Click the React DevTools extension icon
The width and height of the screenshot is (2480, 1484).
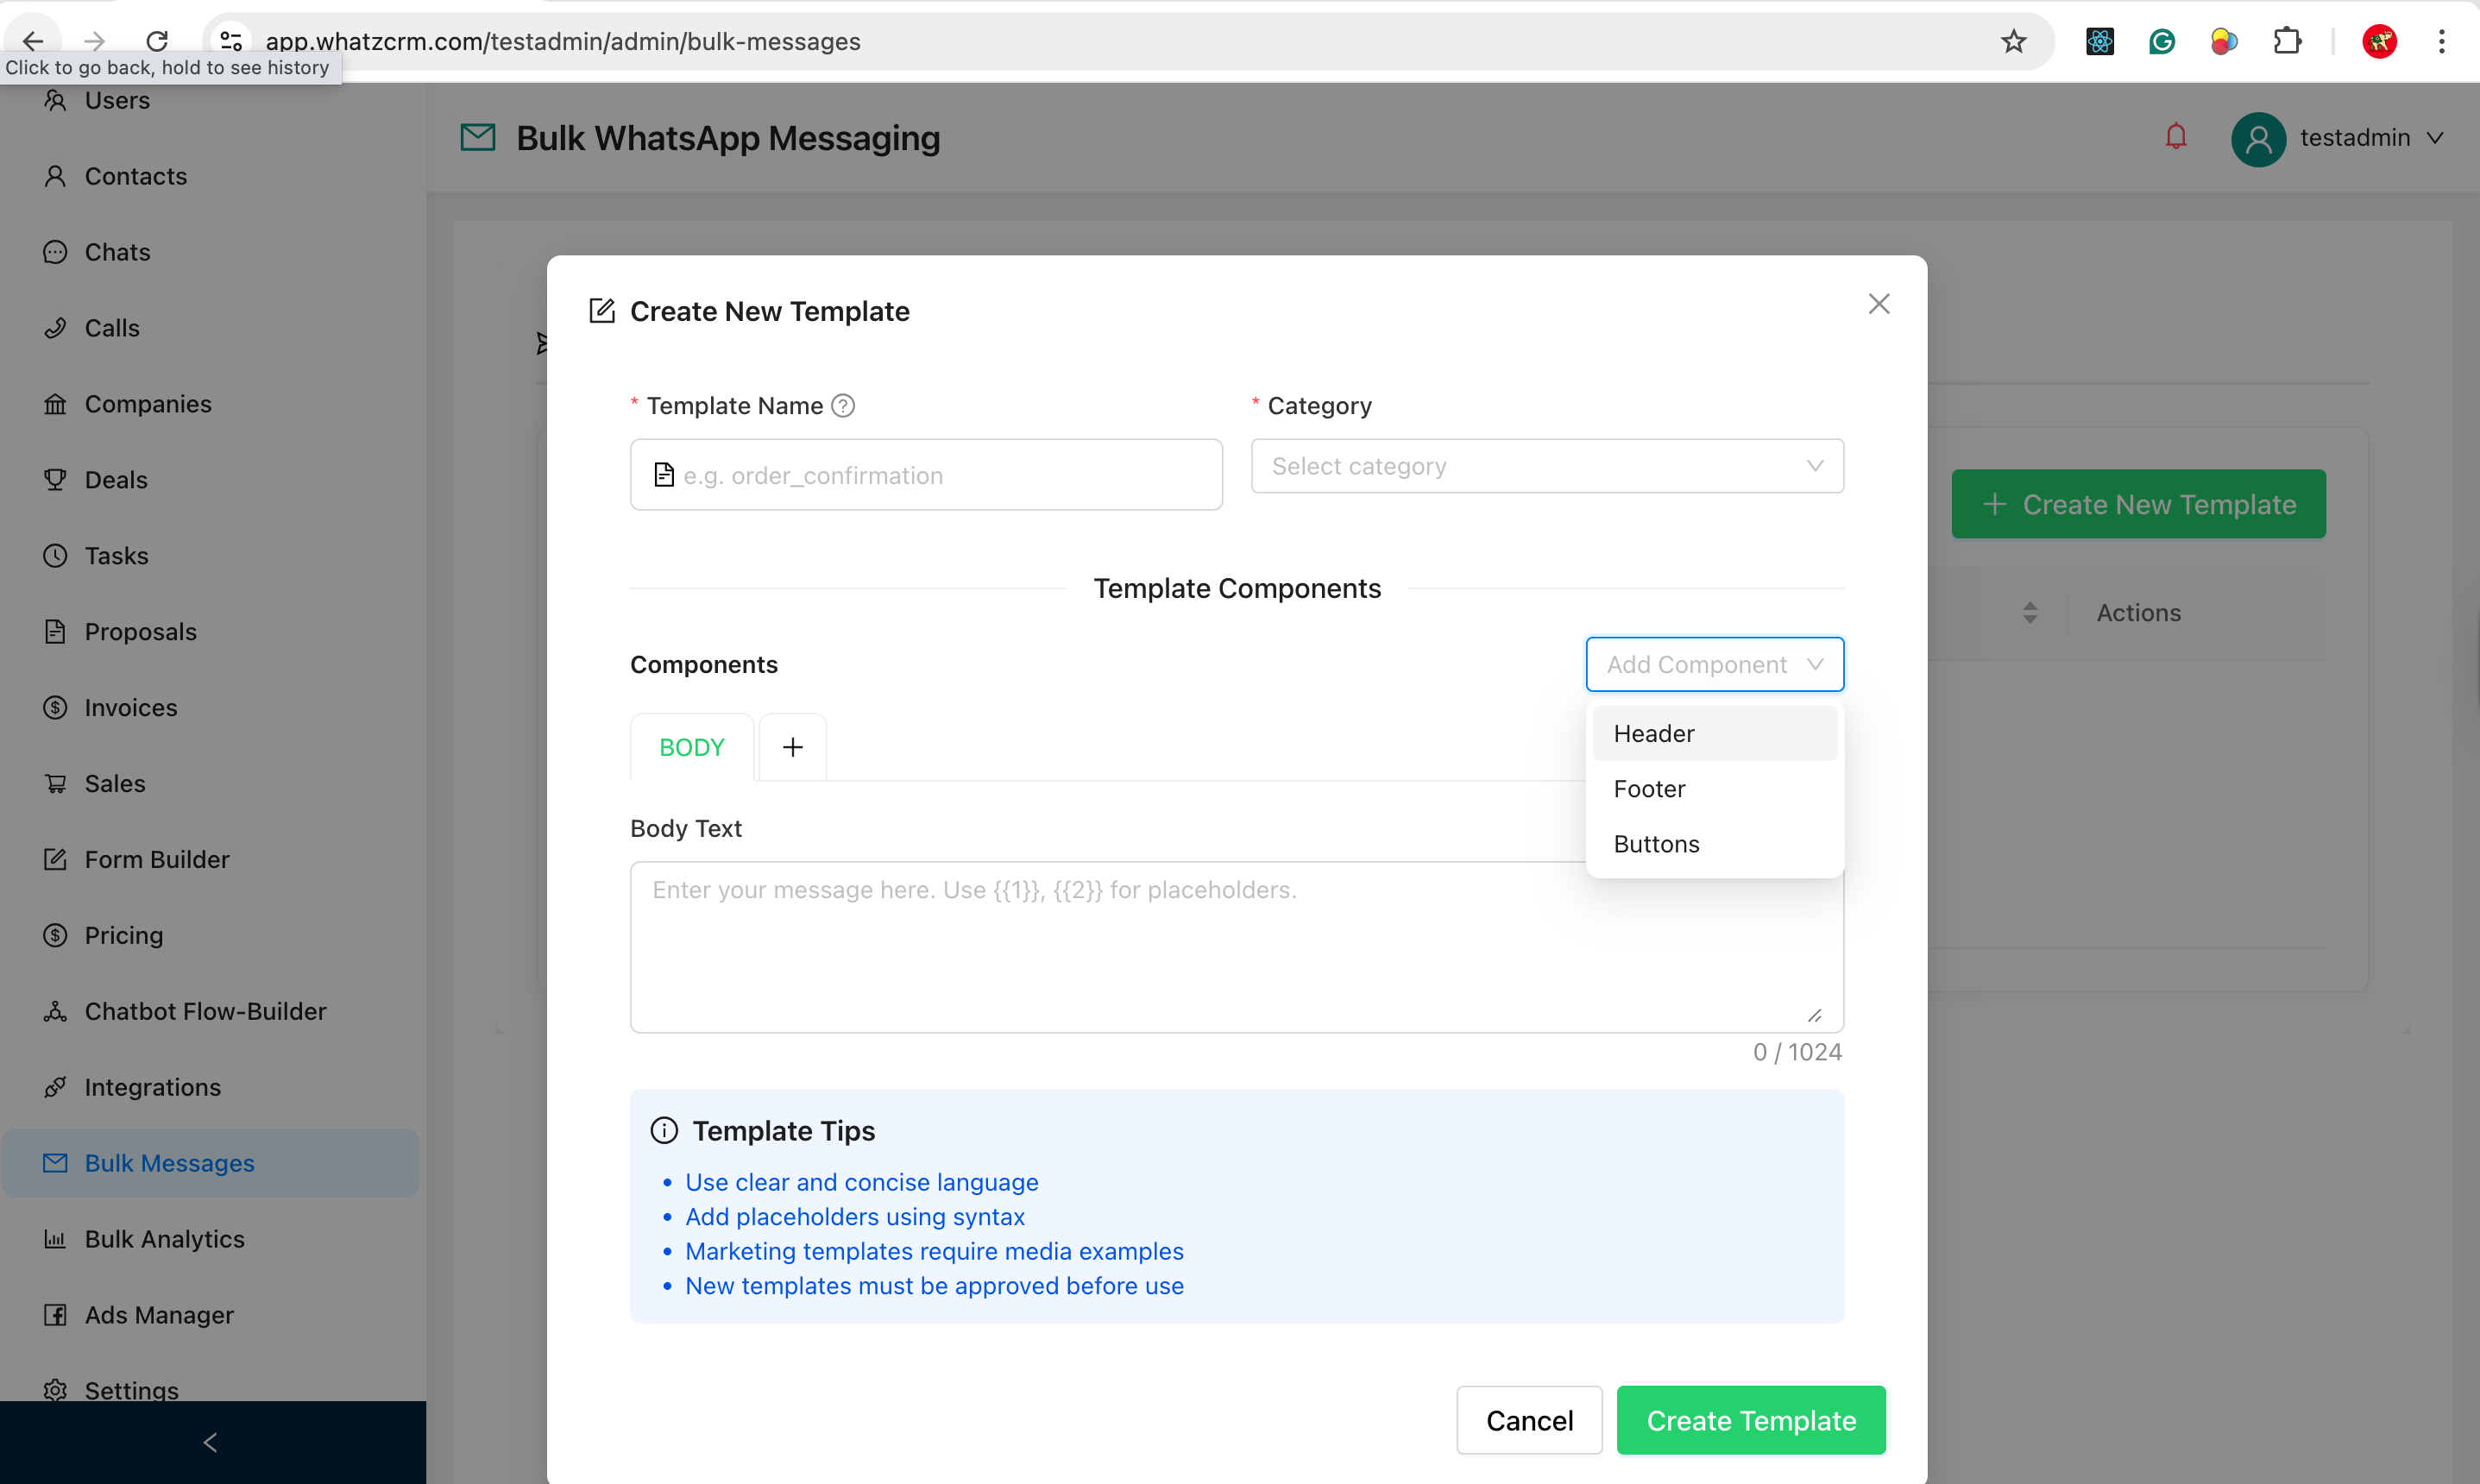click(x=2099, y=41)
